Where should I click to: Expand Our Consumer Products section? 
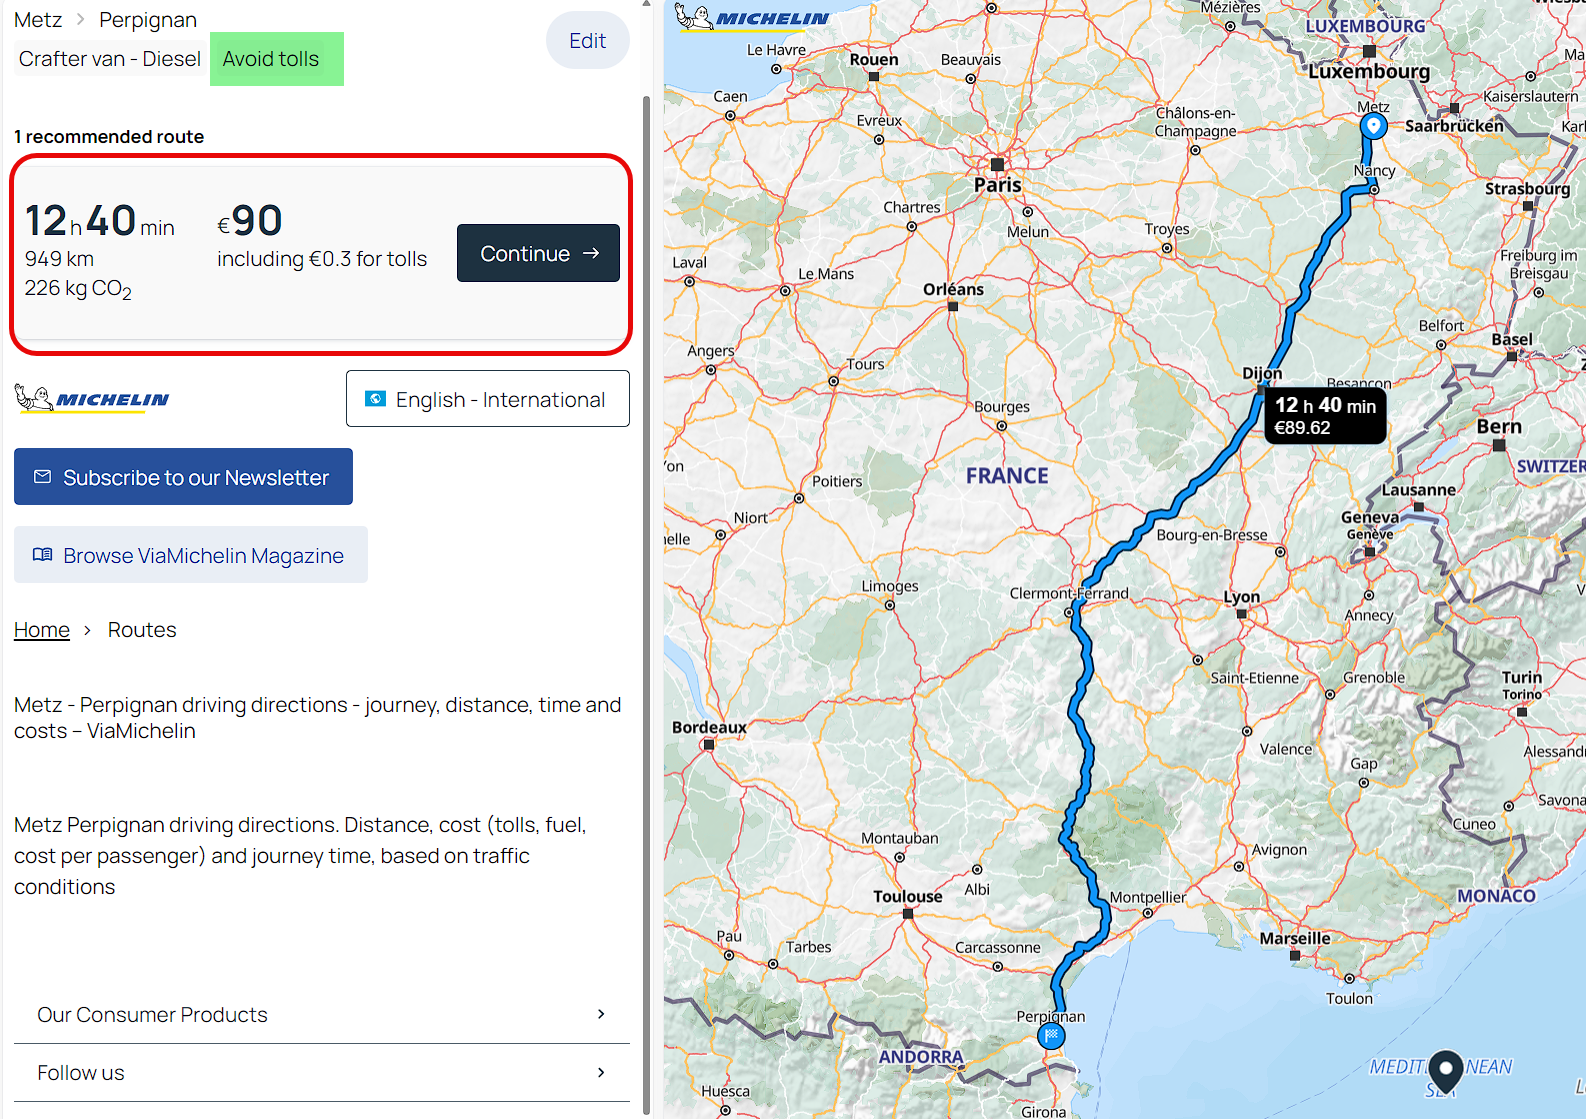pos(322,1015)
